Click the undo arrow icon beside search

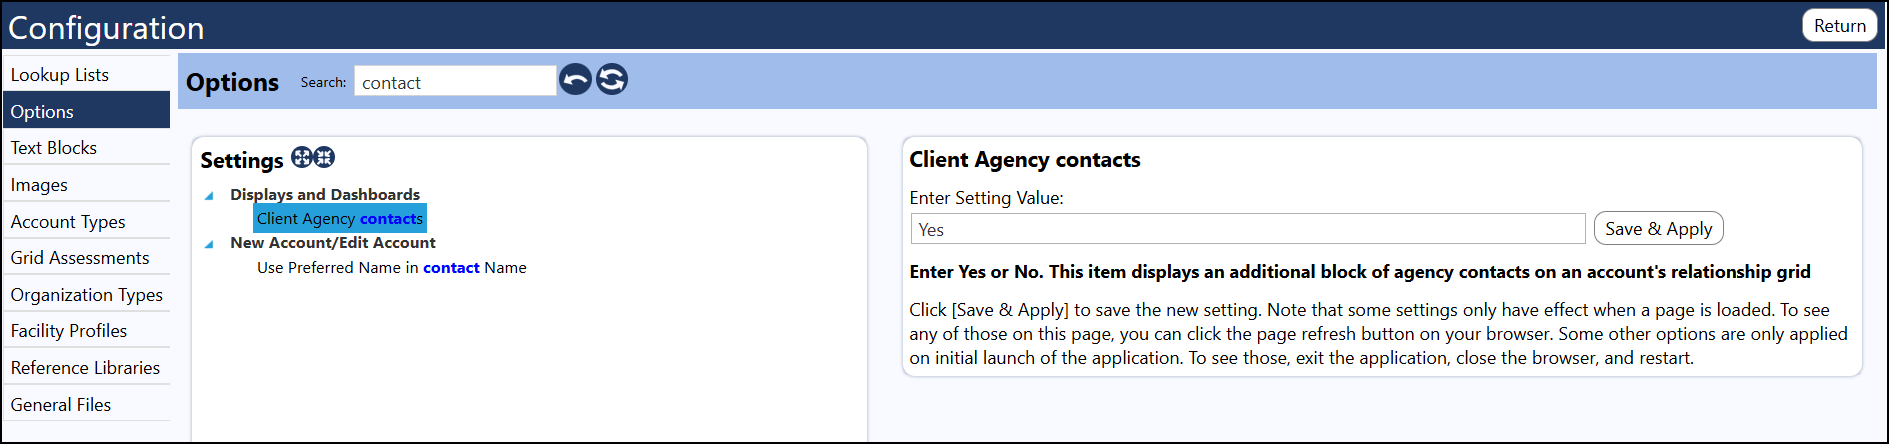click(575, 79)
